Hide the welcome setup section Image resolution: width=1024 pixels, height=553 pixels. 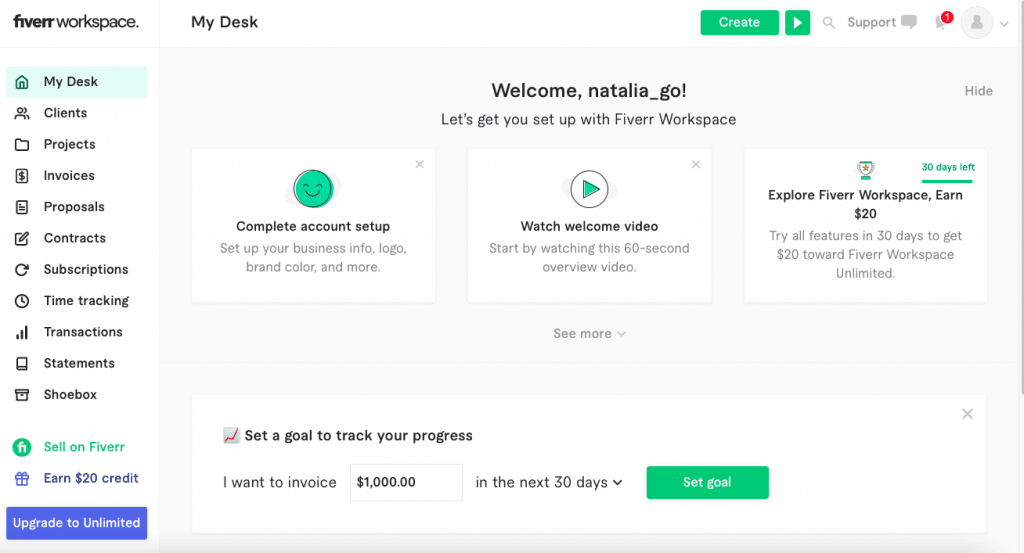(x=978, y=91)
